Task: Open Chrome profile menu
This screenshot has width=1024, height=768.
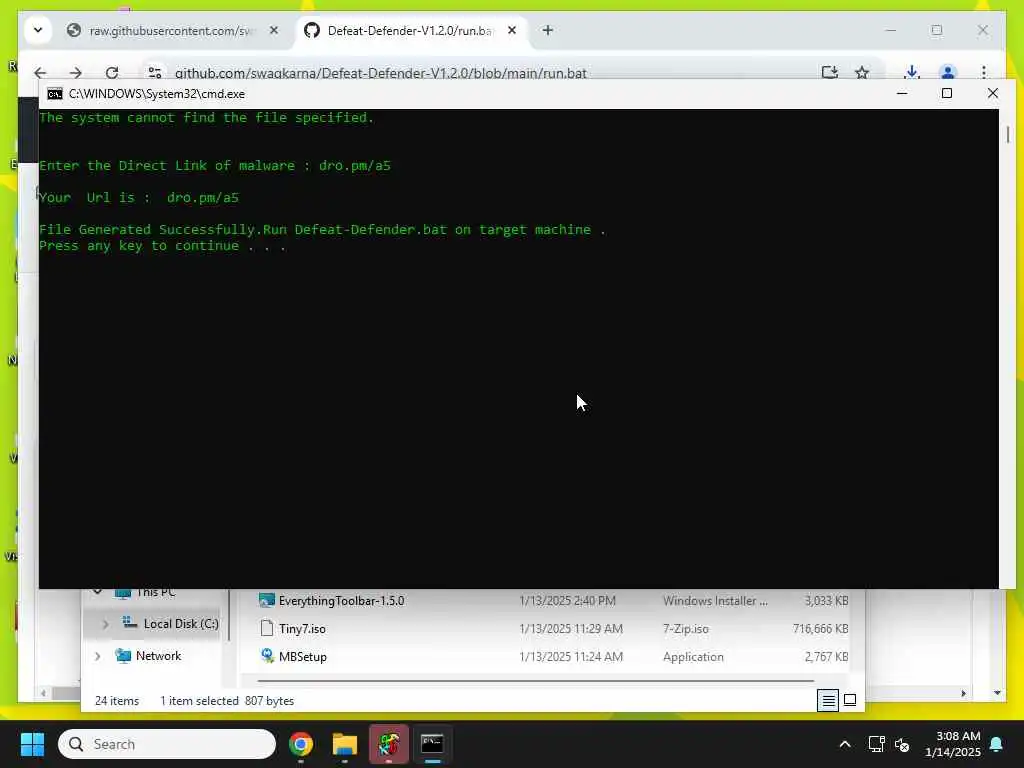Action: [x=948, y=72]
